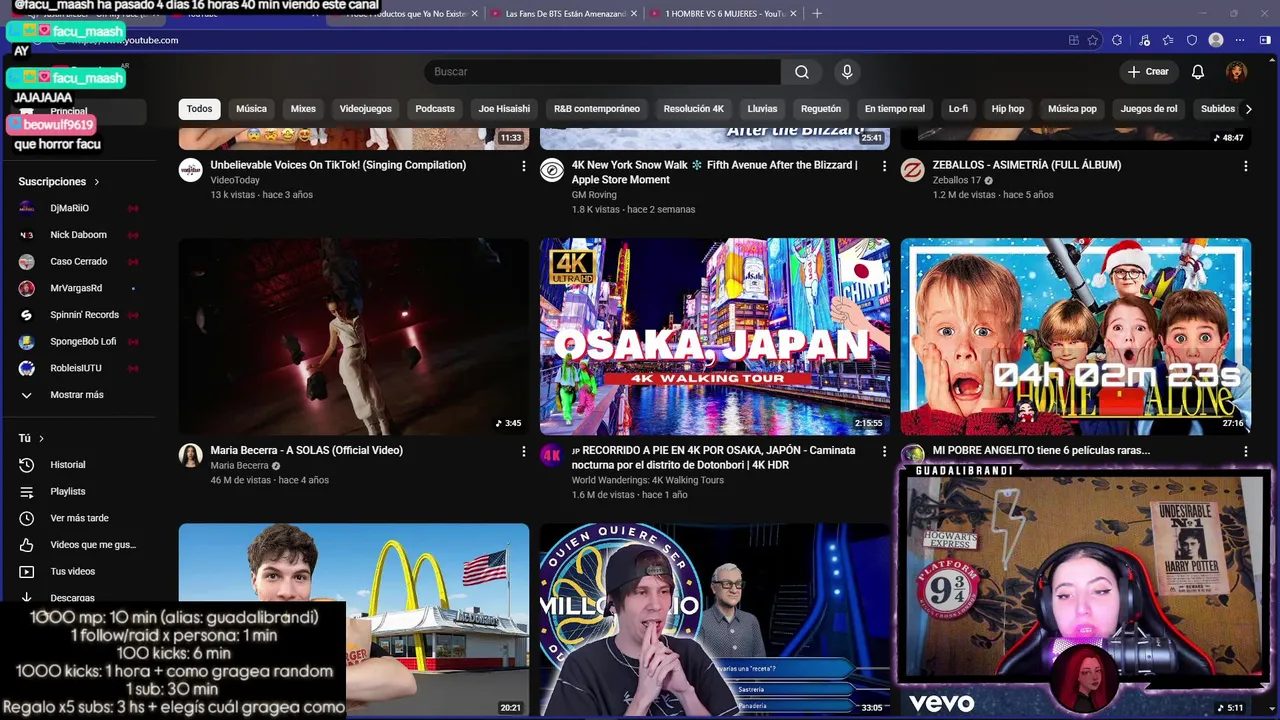
Task: Open options menu for 4K New York Snow Walk
Action: click(x=884, y=166)
